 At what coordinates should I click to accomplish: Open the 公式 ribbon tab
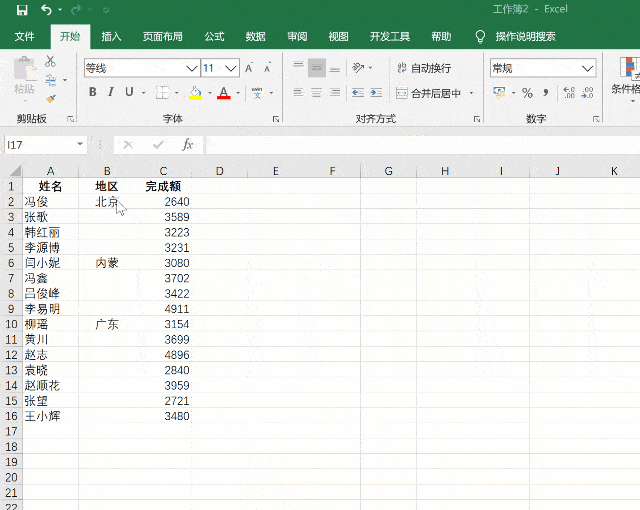214,36
